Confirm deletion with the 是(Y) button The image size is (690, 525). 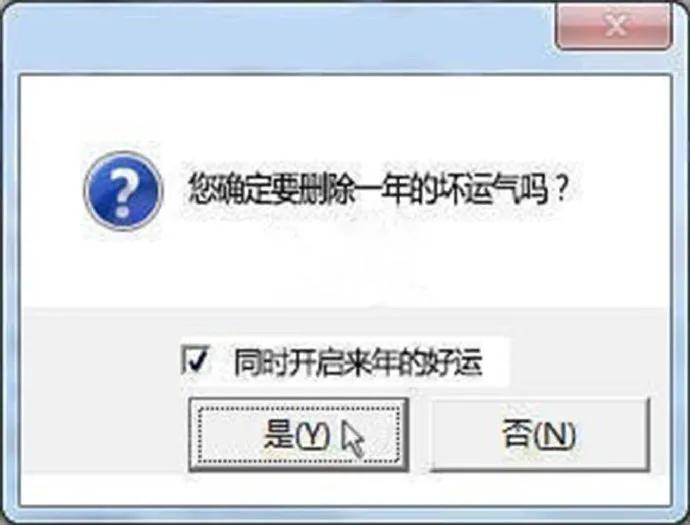[299, 435]
